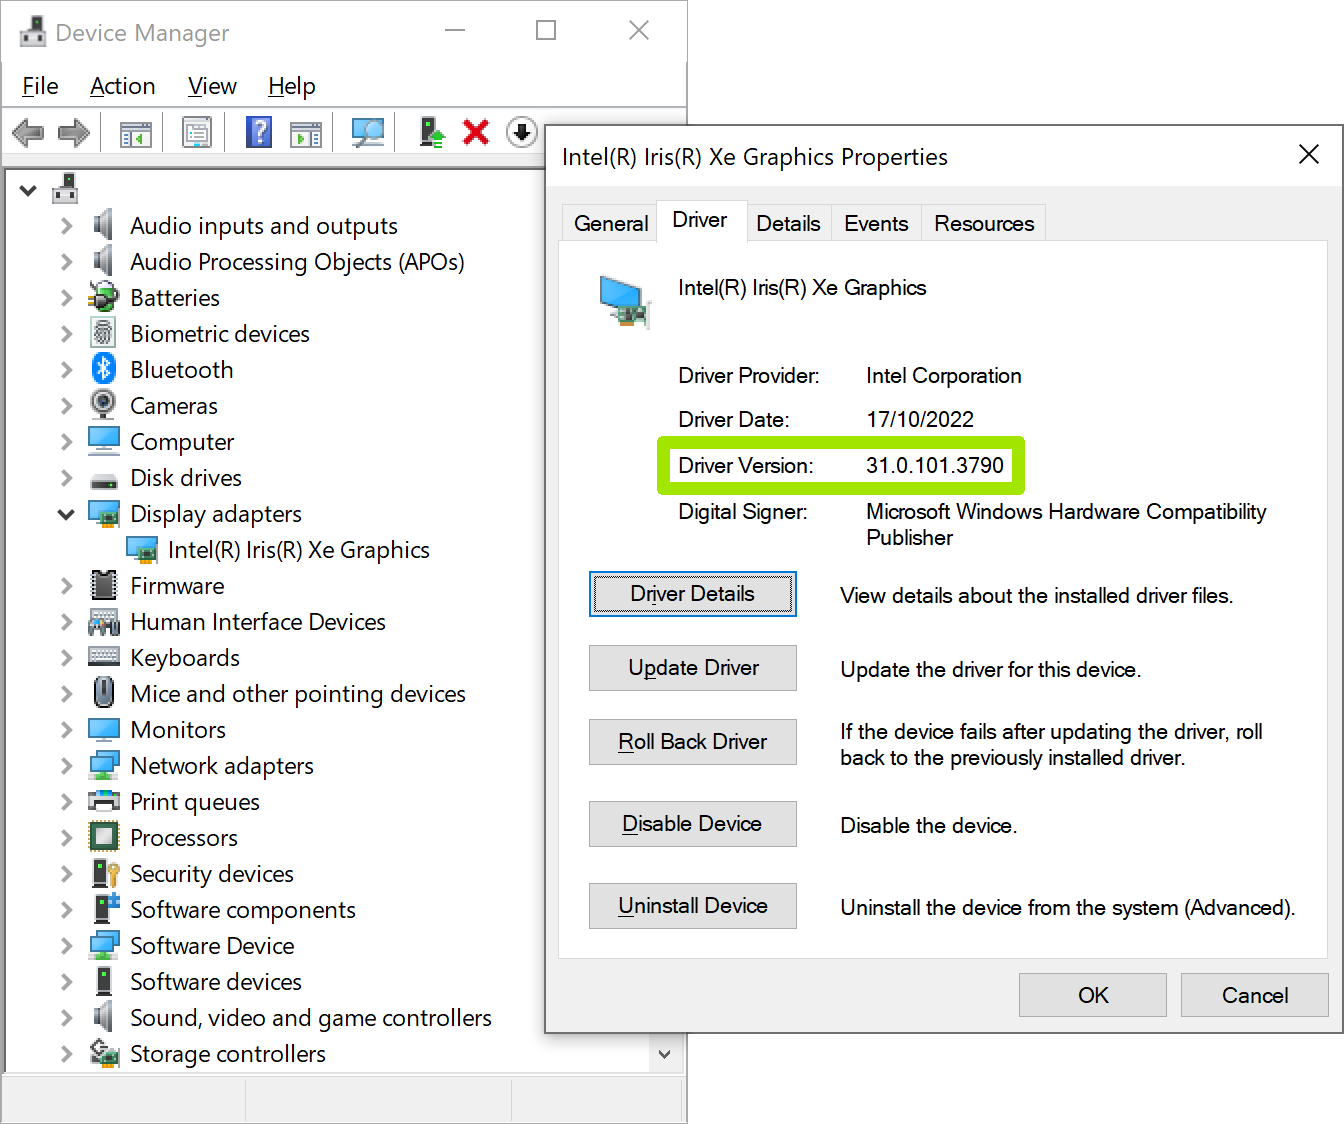
Task: Click the Uninstall Device button
Action: (x=693, y=906)
